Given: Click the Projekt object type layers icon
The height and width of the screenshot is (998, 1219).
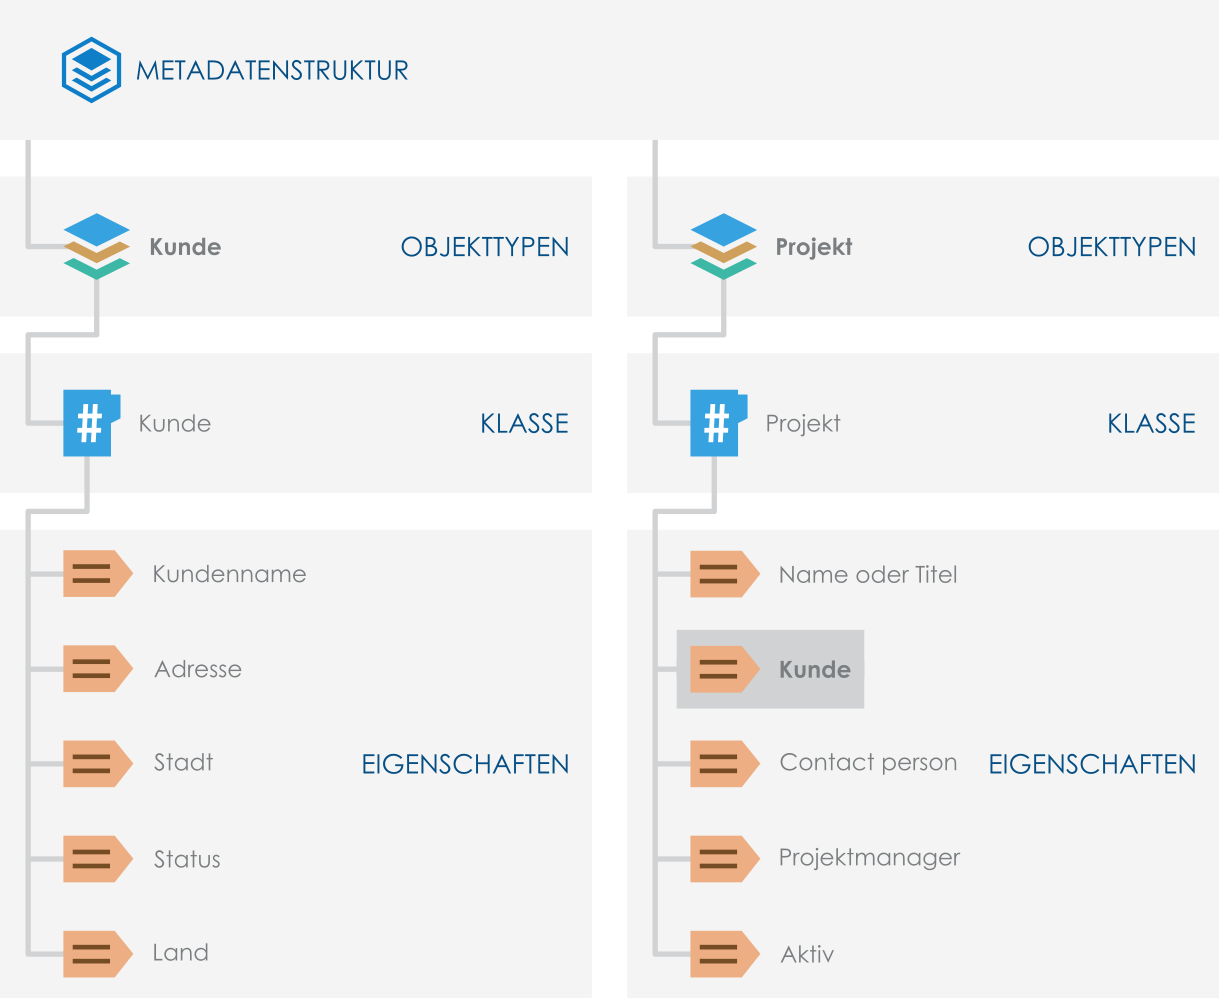Looking at the screenshot, I should coord(723,246).
